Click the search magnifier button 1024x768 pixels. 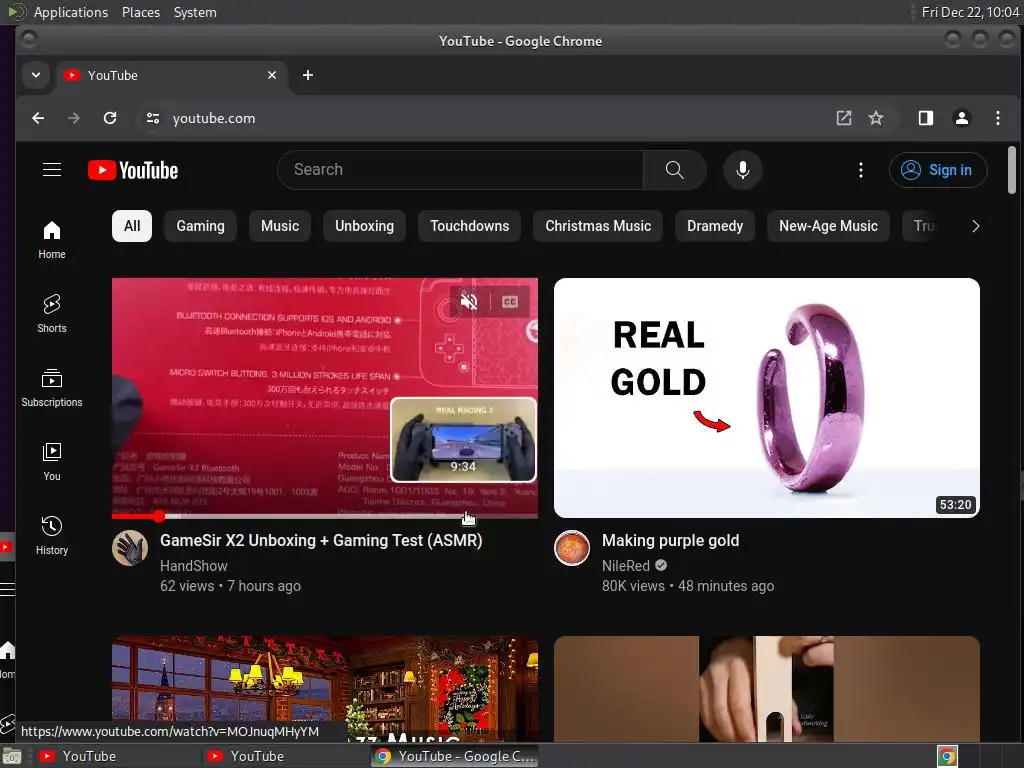coord(675,170)
